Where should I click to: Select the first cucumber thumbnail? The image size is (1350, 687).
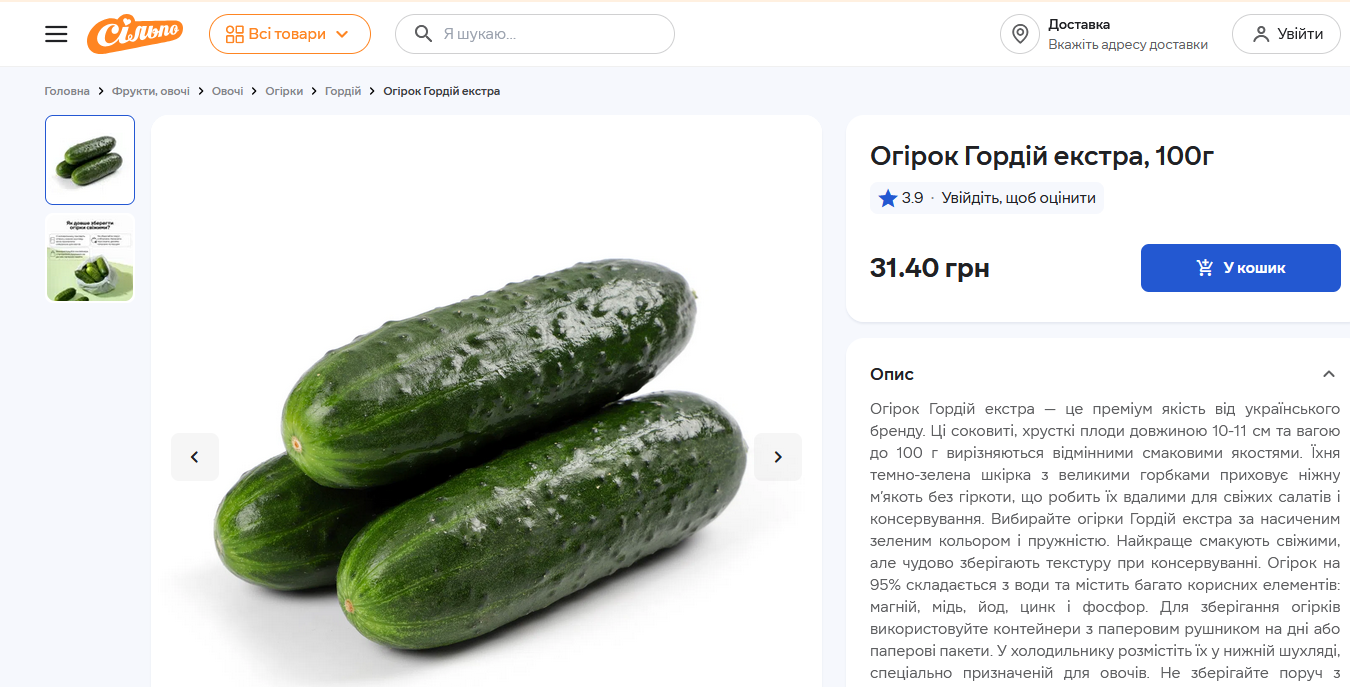pos(90,160)
